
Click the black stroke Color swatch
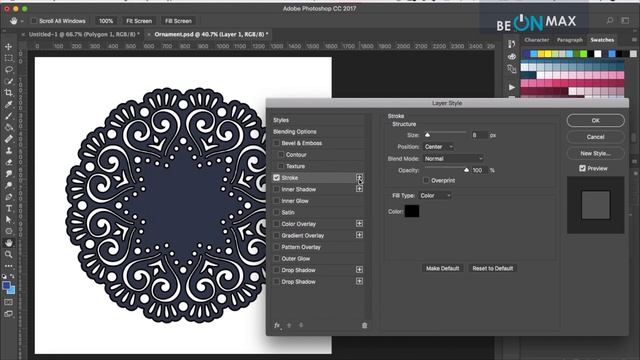click(412, 211)
